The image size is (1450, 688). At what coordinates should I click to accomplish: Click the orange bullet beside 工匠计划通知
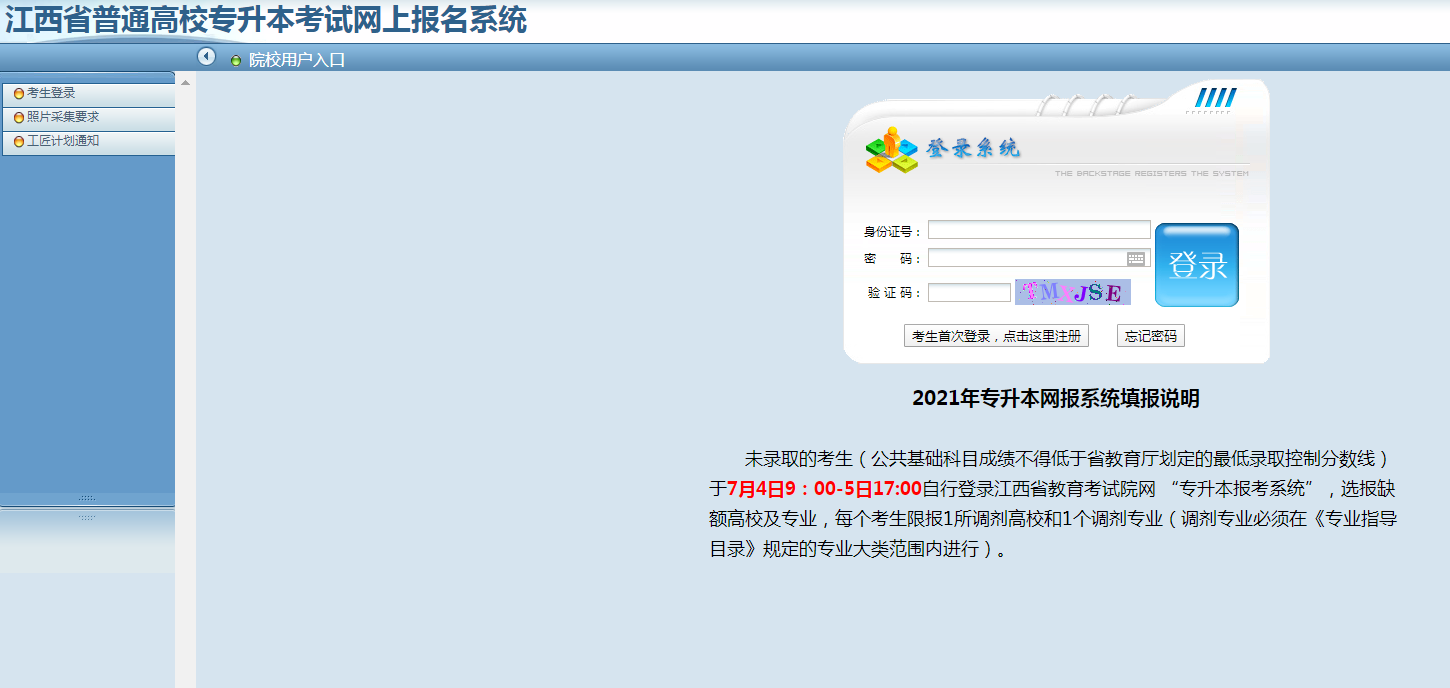pos(19,142)
